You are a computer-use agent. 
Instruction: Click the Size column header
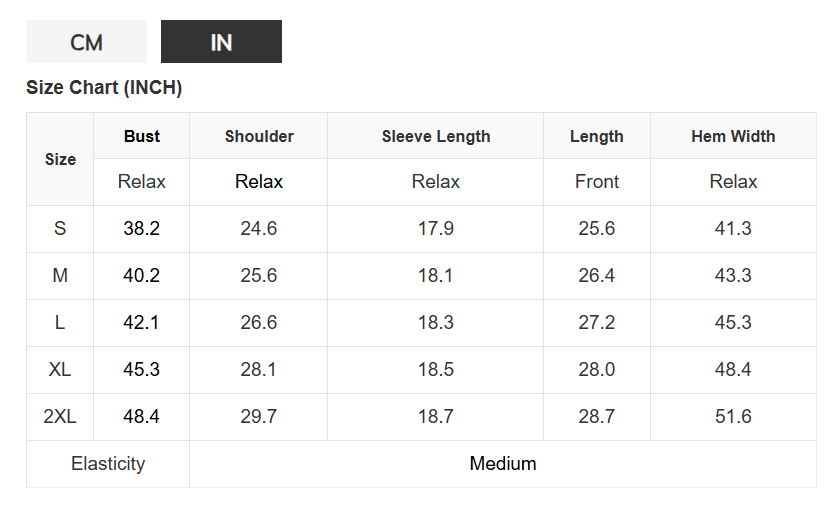tap(60, 159)
